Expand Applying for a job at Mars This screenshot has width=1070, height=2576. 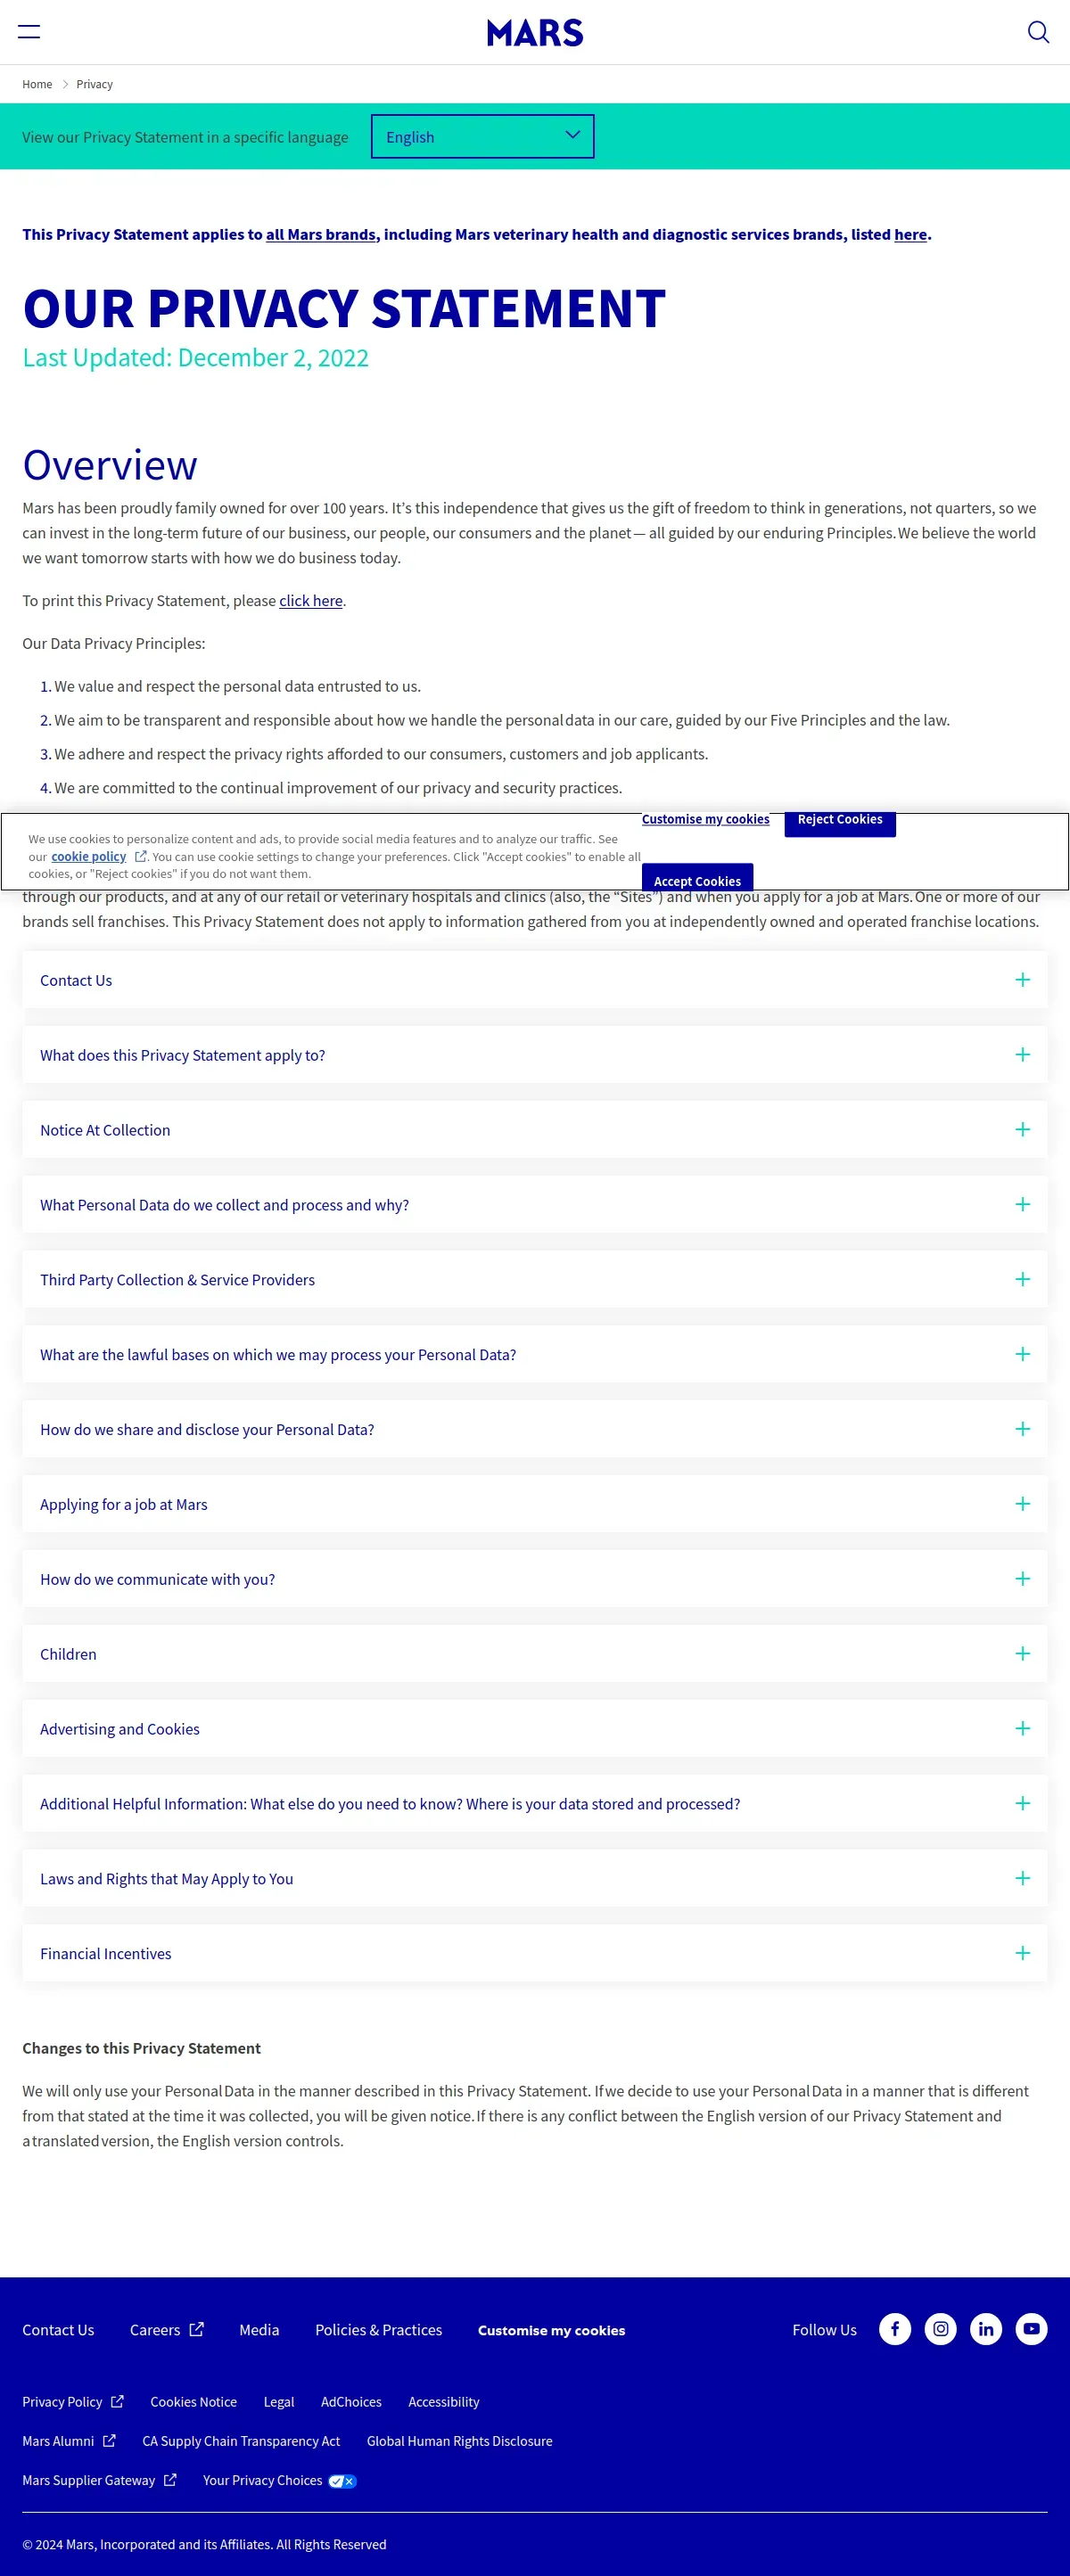click(x=534, y=1504)
